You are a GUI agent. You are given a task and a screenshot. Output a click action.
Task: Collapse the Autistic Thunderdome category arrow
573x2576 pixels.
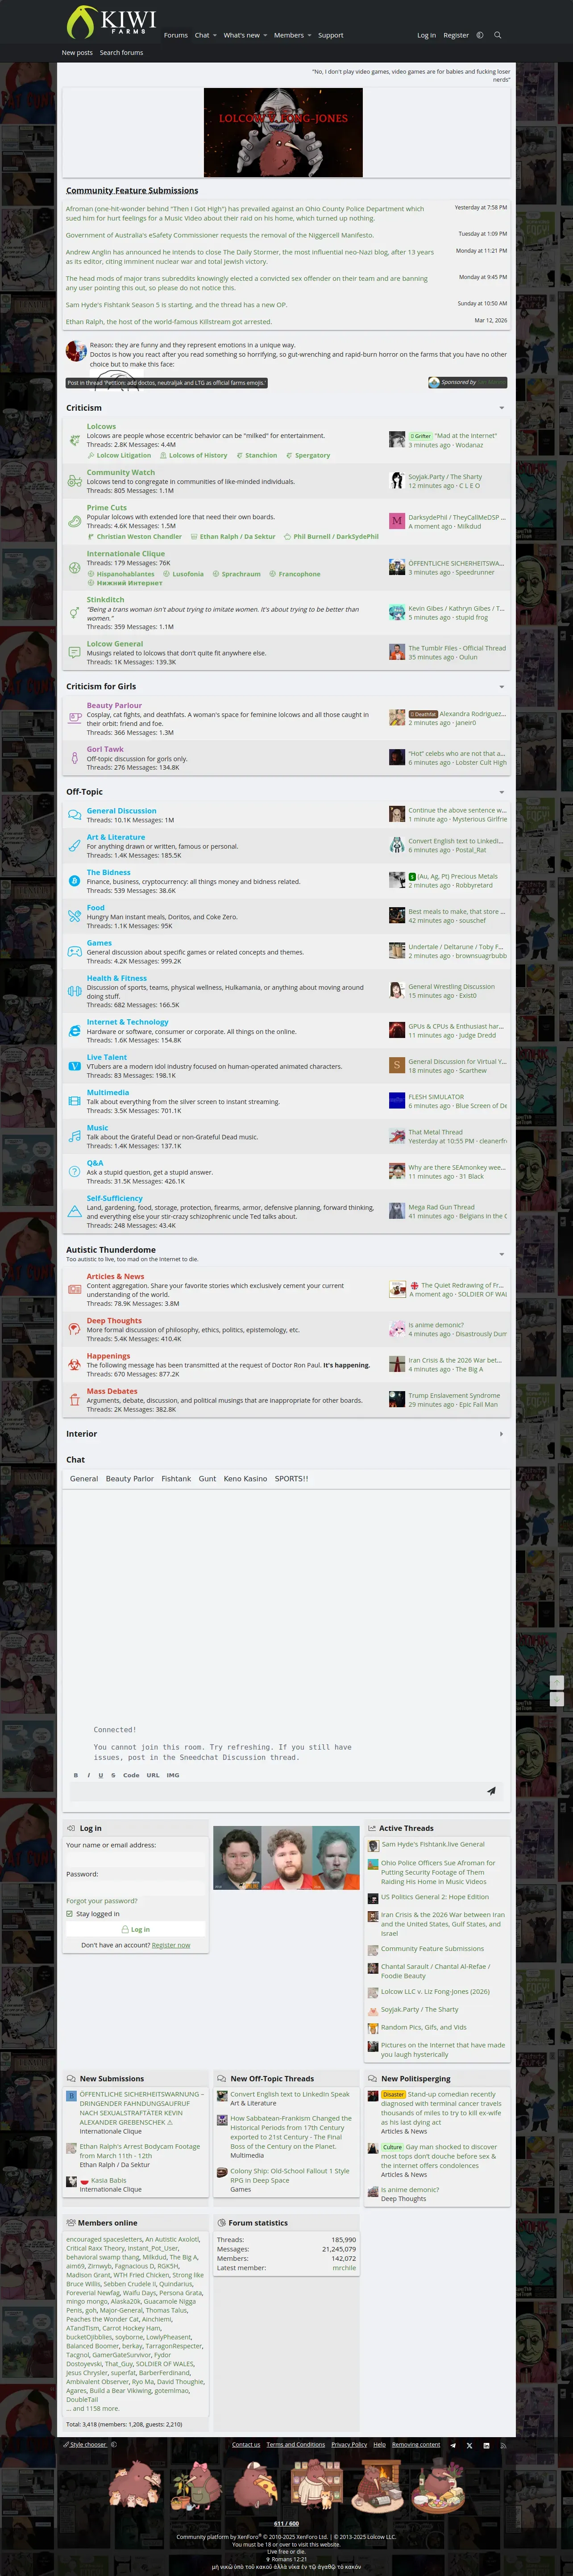click(x=501, y=1254)
